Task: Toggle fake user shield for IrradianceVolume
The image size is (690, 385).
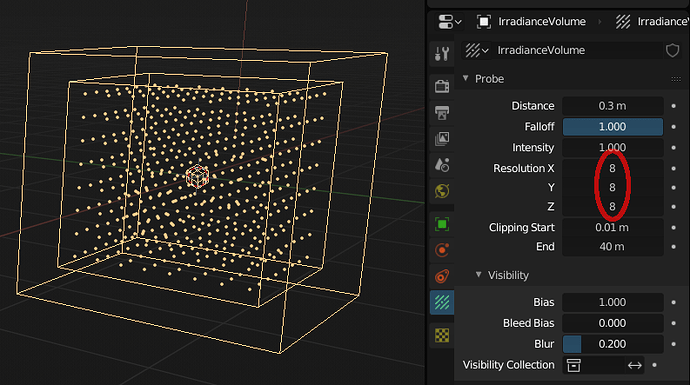Action: [x=672, y=51]
